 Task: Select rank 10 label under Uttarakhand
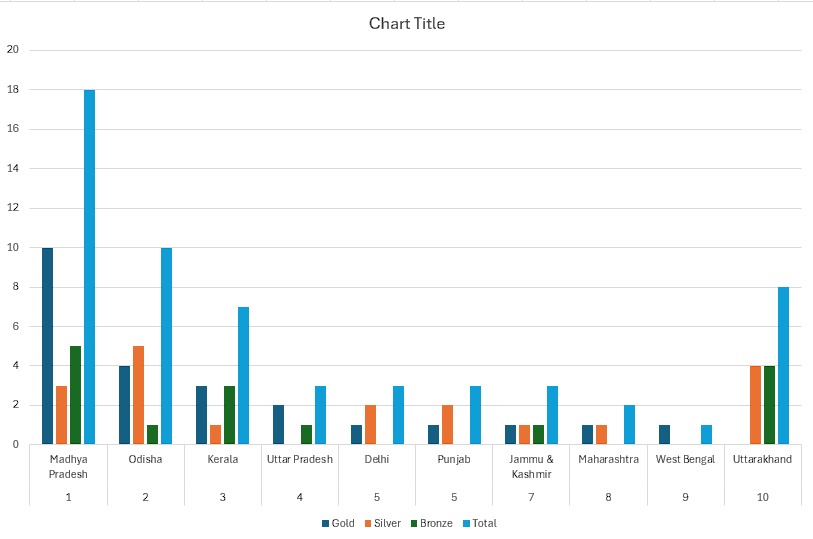pyautogui.click(x=763, y=496)
